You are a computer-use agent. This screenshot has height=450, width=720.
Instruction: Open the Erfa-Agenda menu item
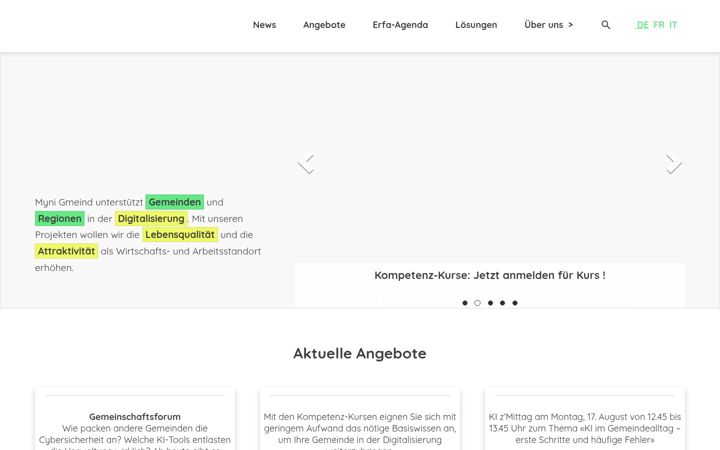[400, 25]
